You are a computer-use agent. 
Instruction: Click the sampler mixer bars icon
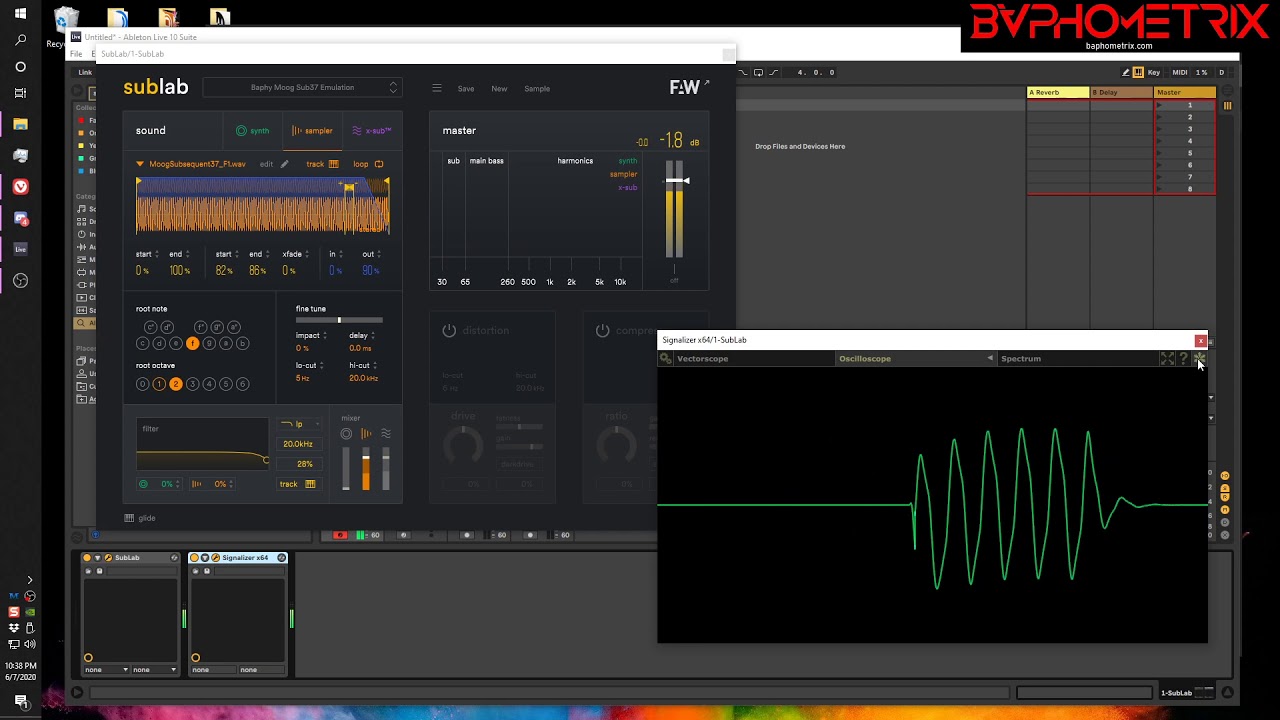(366, 433)
